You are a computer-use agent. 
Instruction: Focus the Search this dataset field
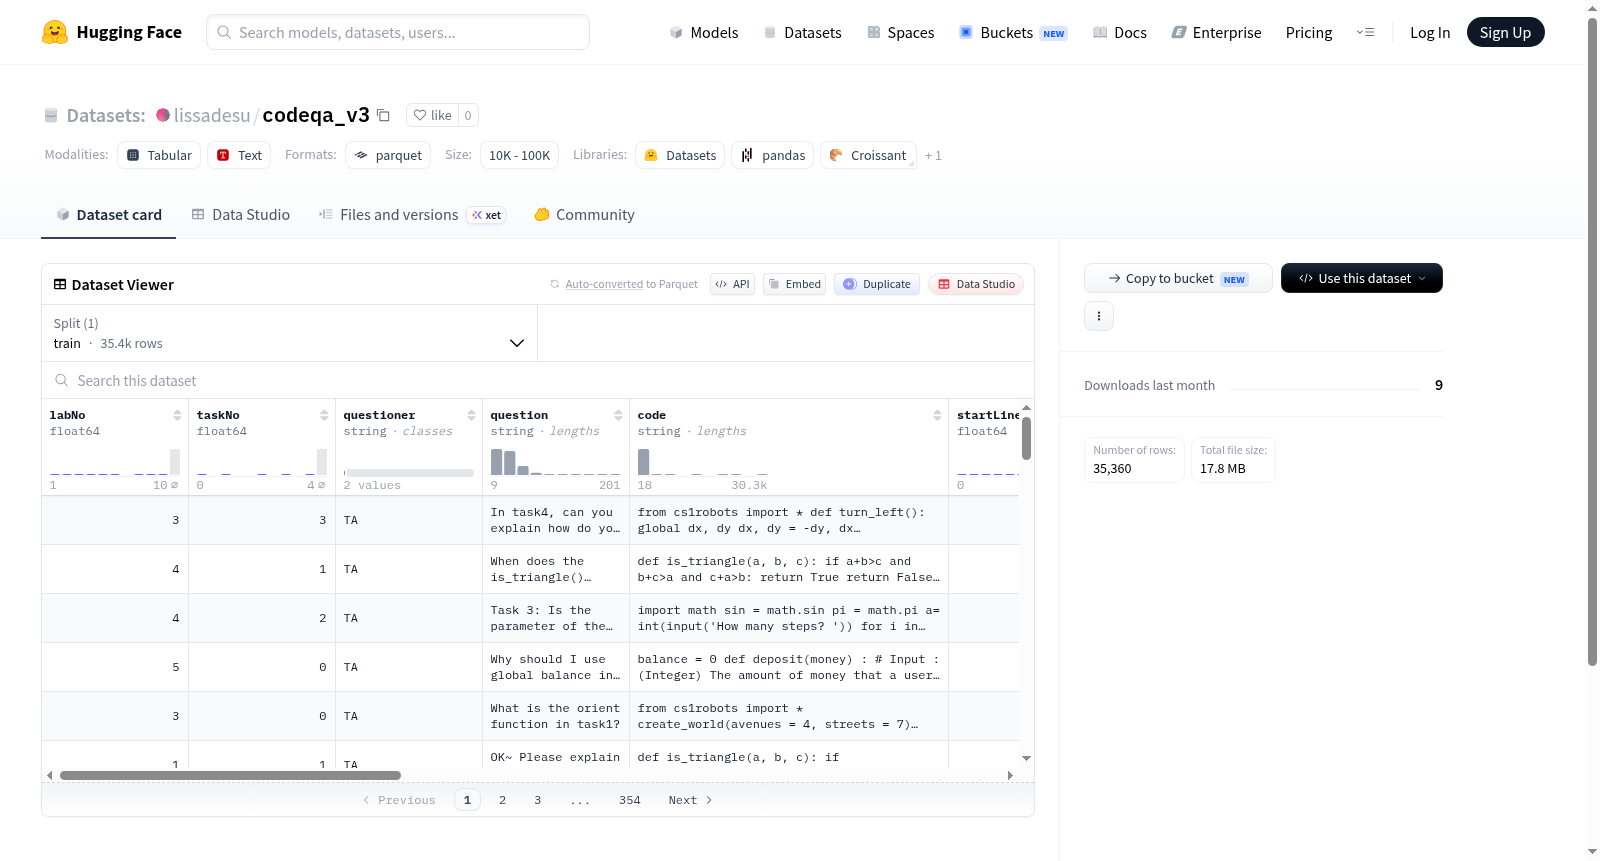tap(538, 380)
